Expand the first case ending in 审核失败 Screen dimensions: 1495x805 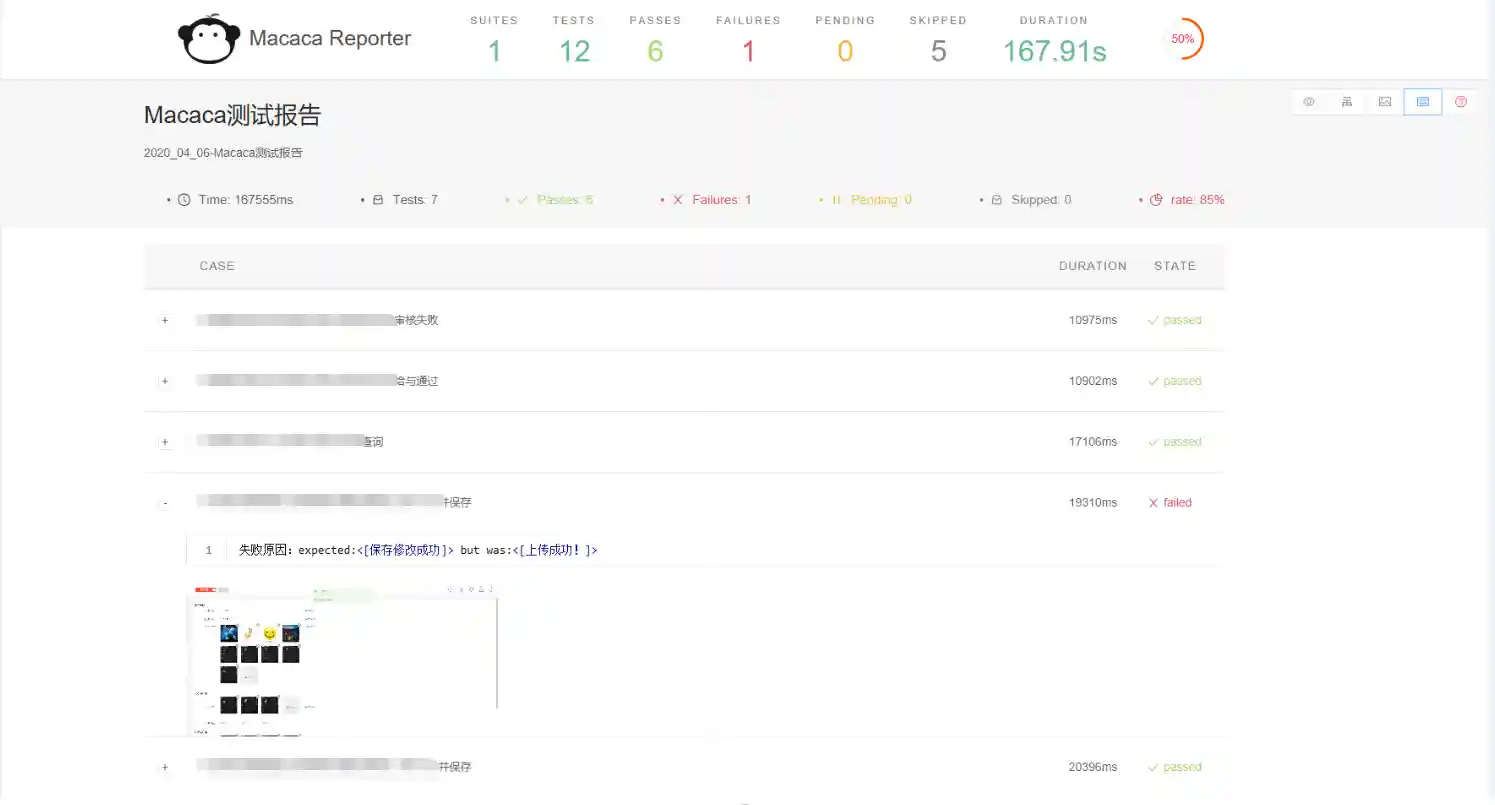(165, 321)
